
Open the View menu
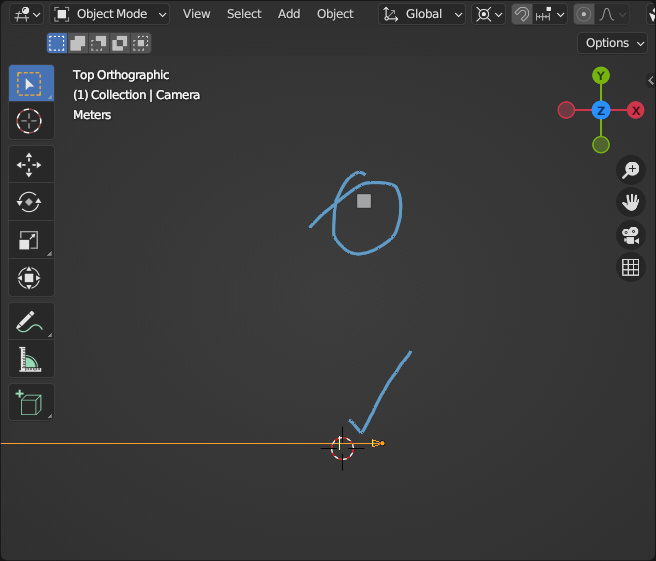[197, 14]
